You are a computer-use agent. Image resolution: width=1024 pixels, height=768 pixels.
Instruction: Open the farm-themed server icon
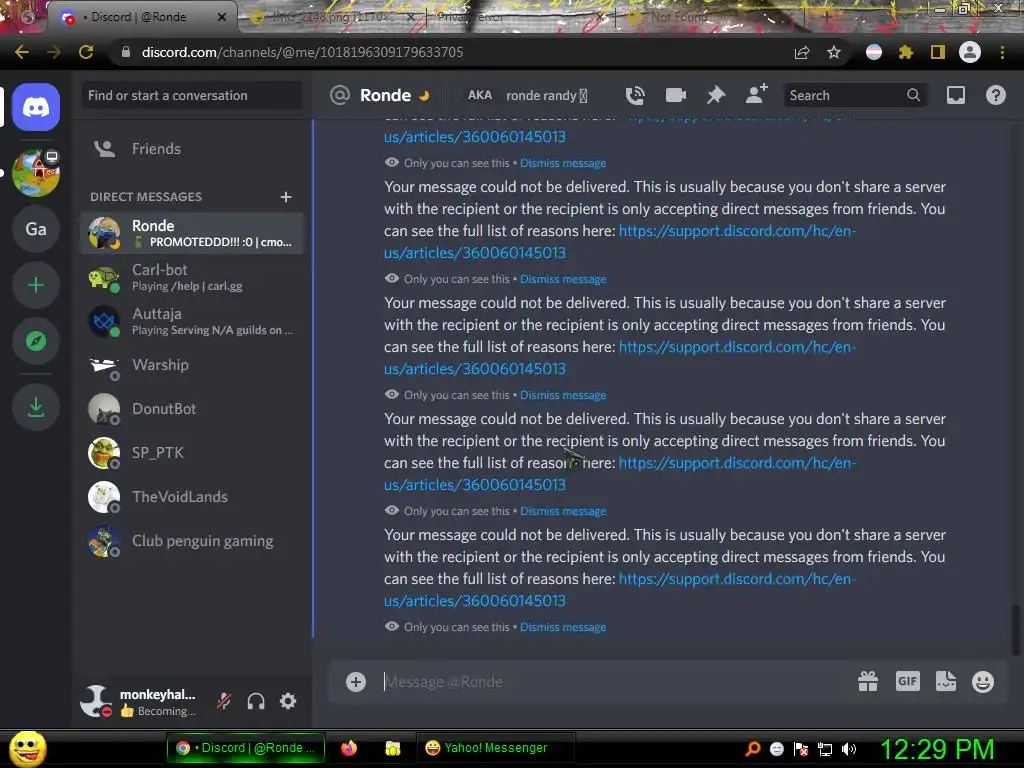click(x=36, y=173)
